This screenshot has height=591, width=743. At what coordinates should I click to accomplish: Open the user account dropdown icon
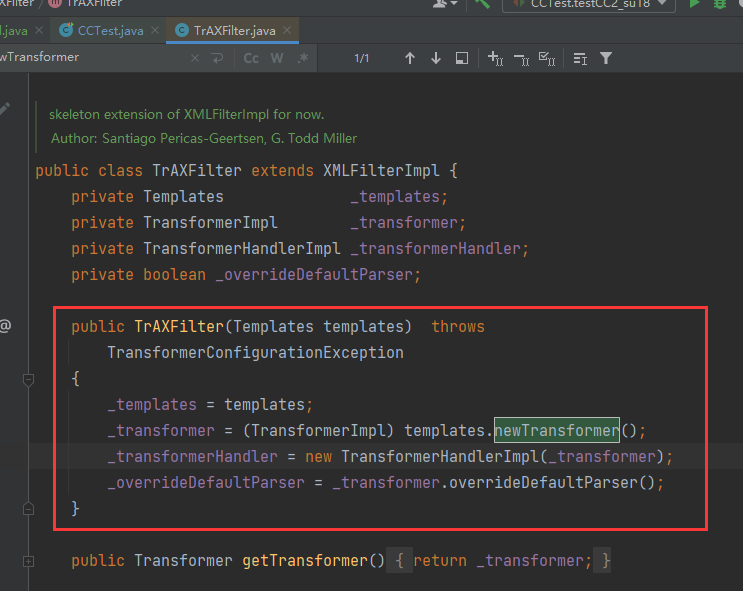pos(444,4)
